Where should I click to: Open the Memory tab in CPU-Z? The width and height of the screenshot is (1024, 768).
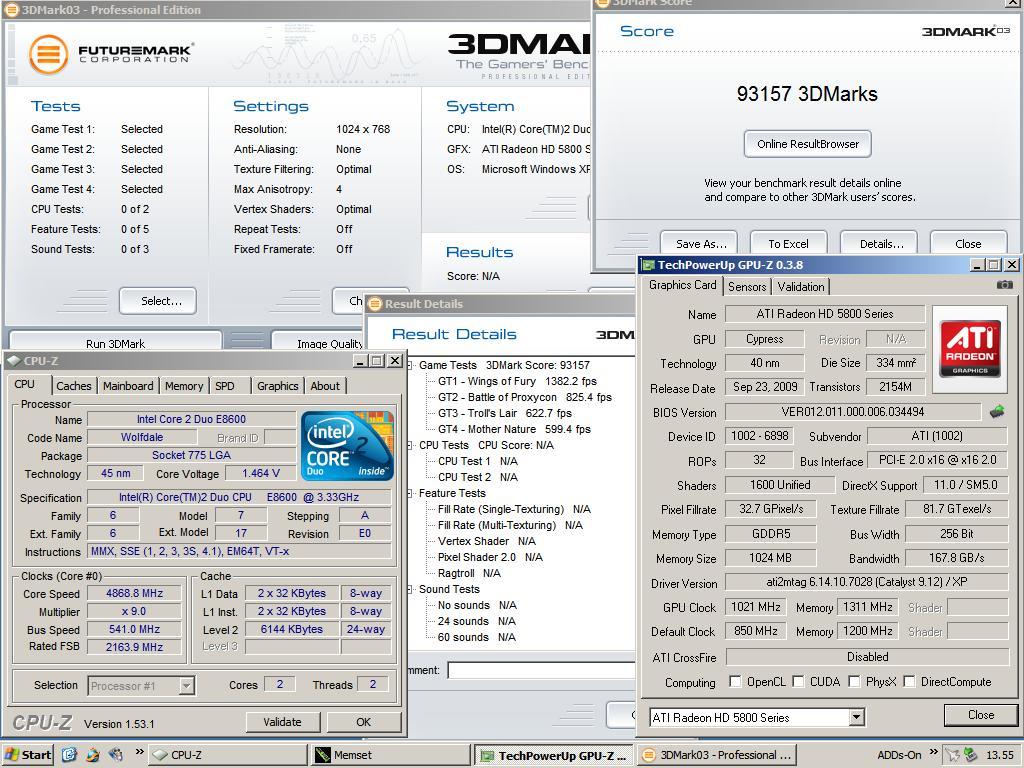click(x=184, y=386)
